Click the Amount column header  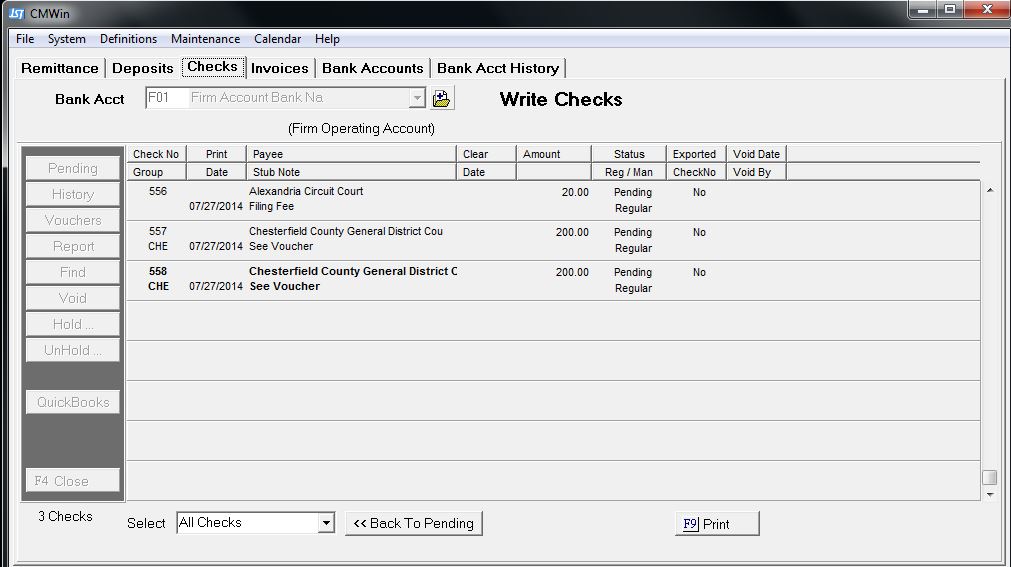click(x=542, y=154)
